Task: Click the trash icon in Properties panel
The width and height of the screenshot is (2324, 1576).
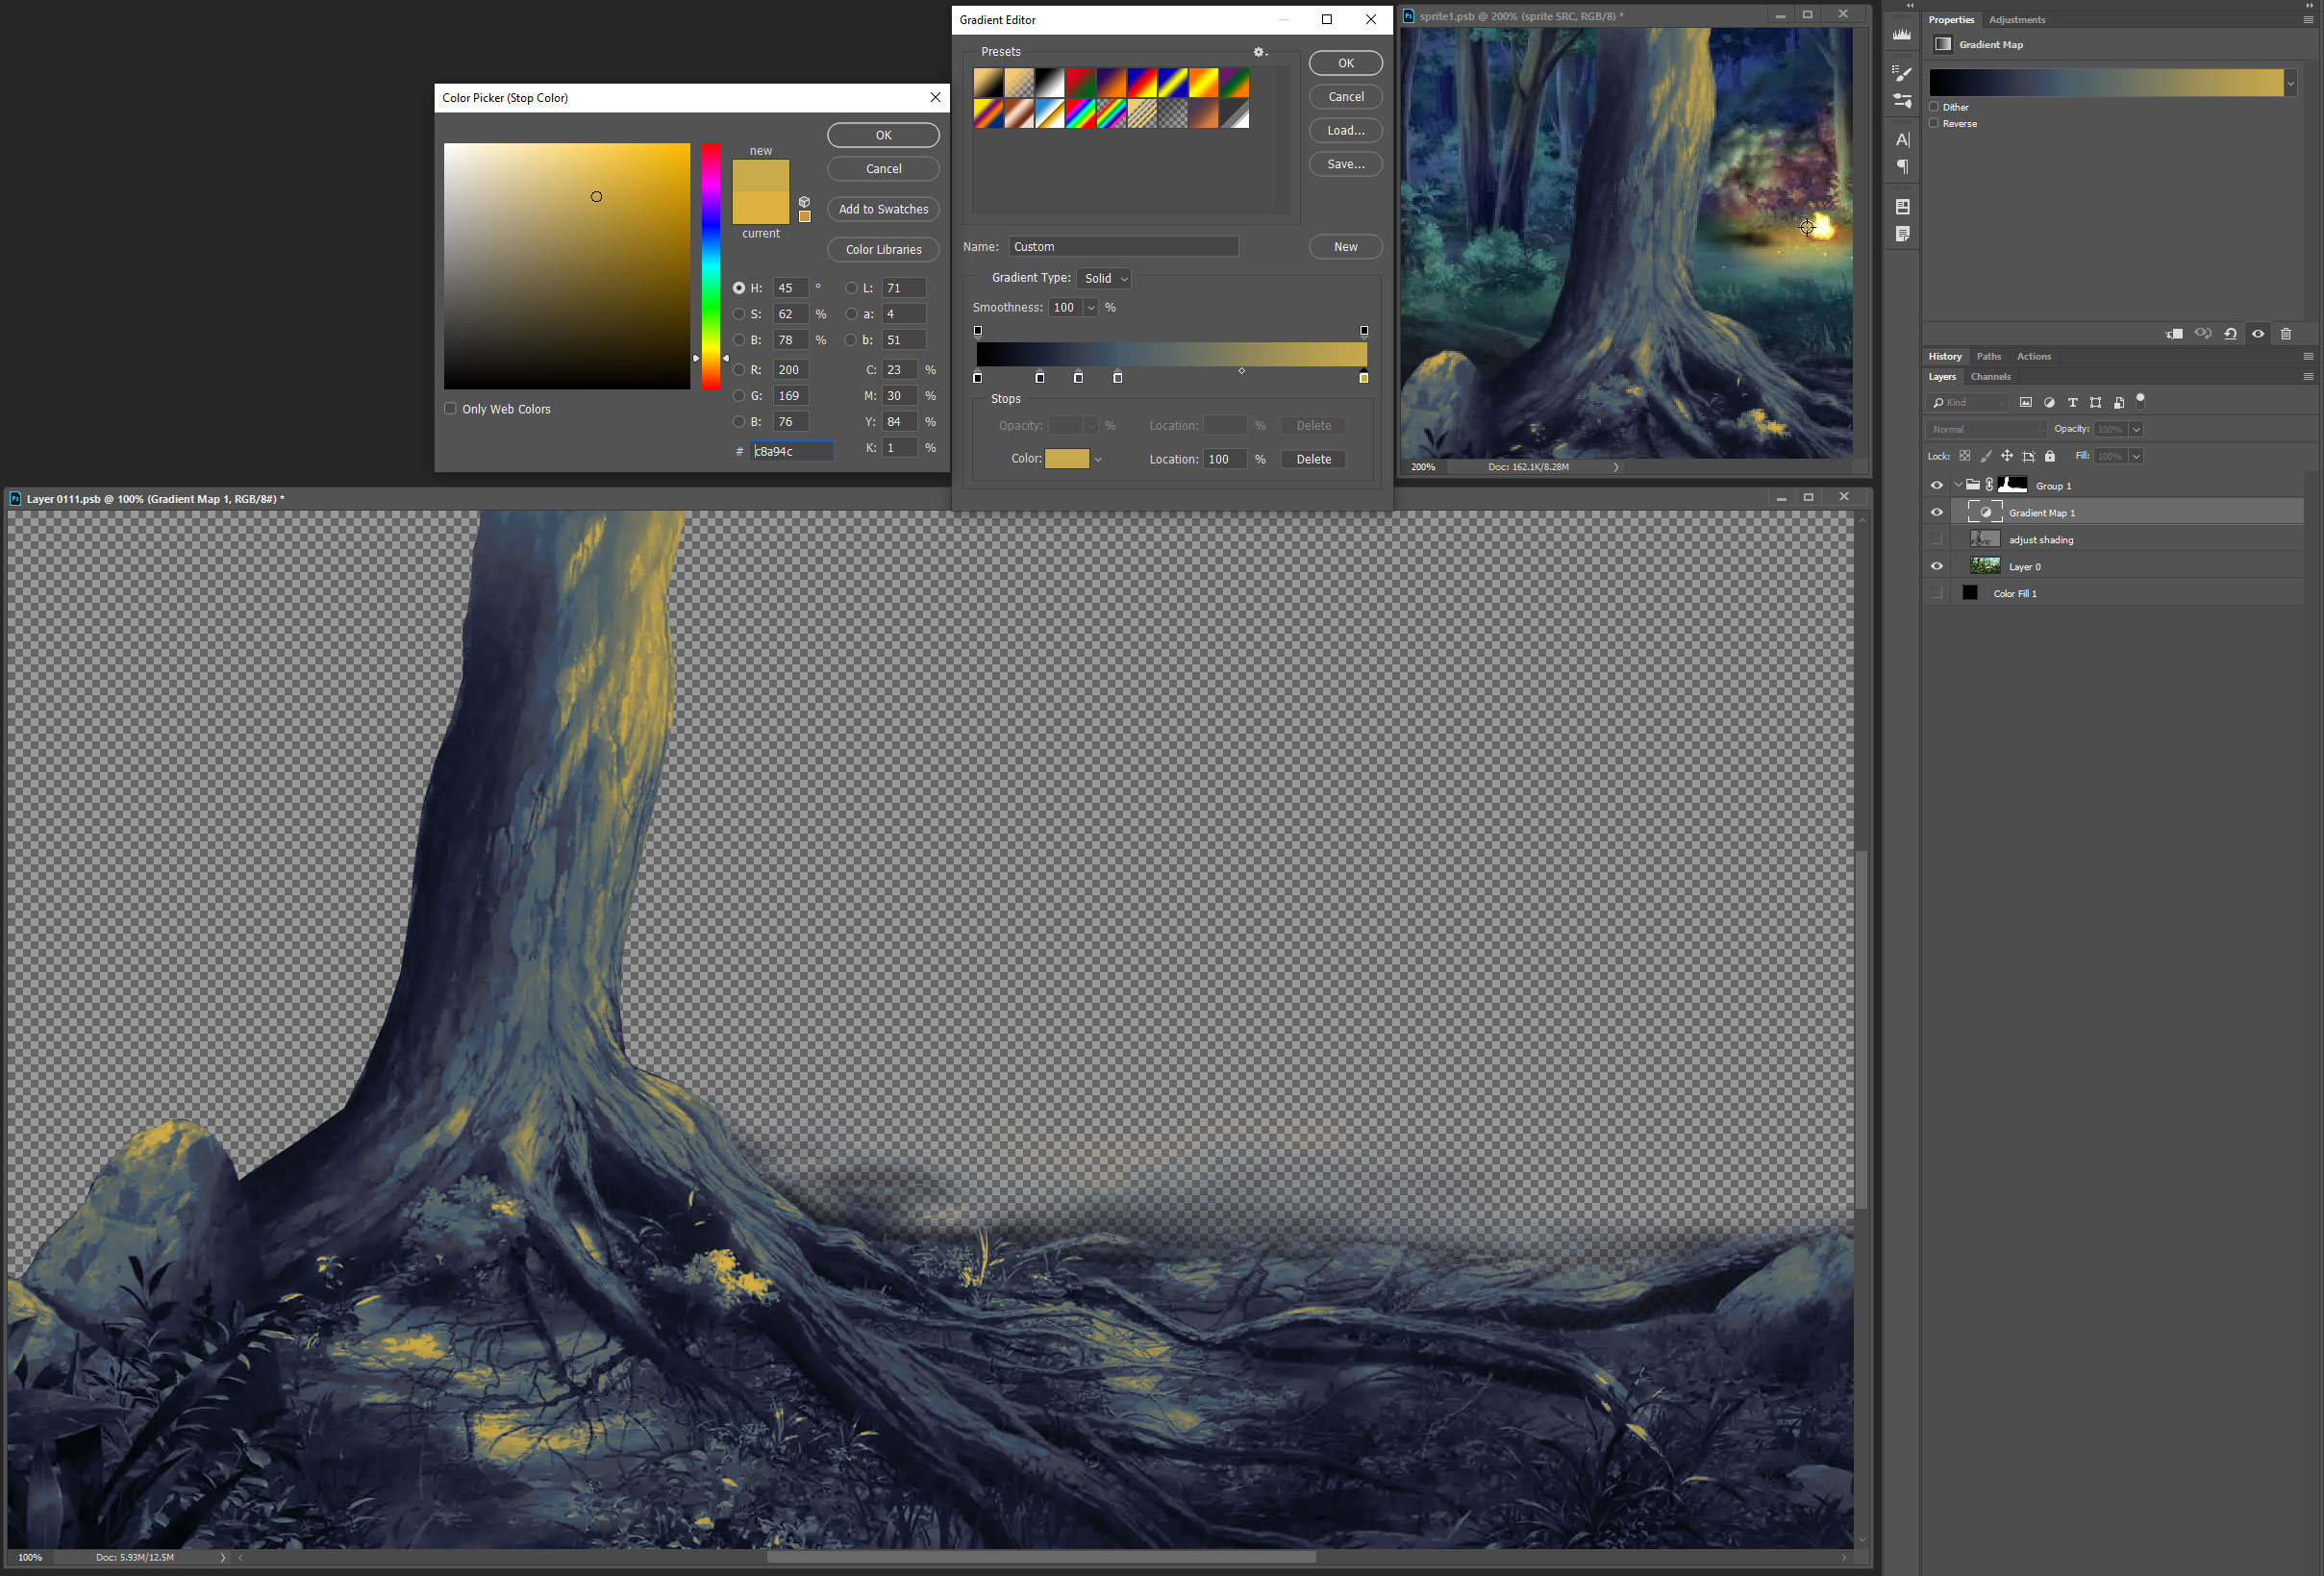Action: pos(2286,334)
